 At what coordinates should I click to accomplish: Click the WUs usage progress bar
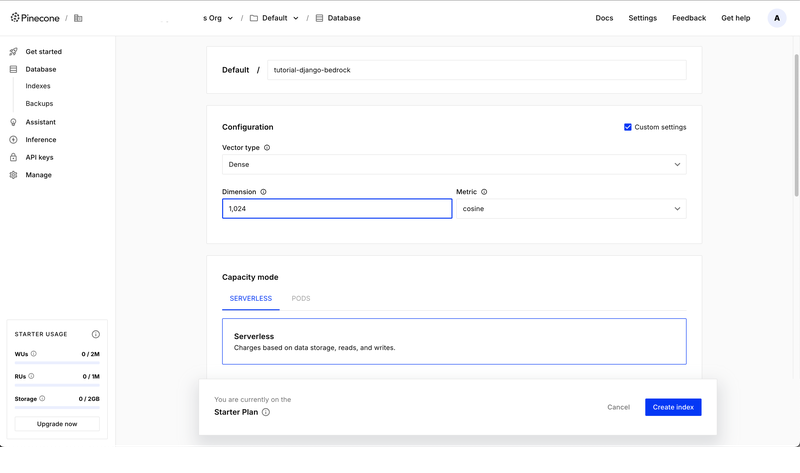click(57, 363)
